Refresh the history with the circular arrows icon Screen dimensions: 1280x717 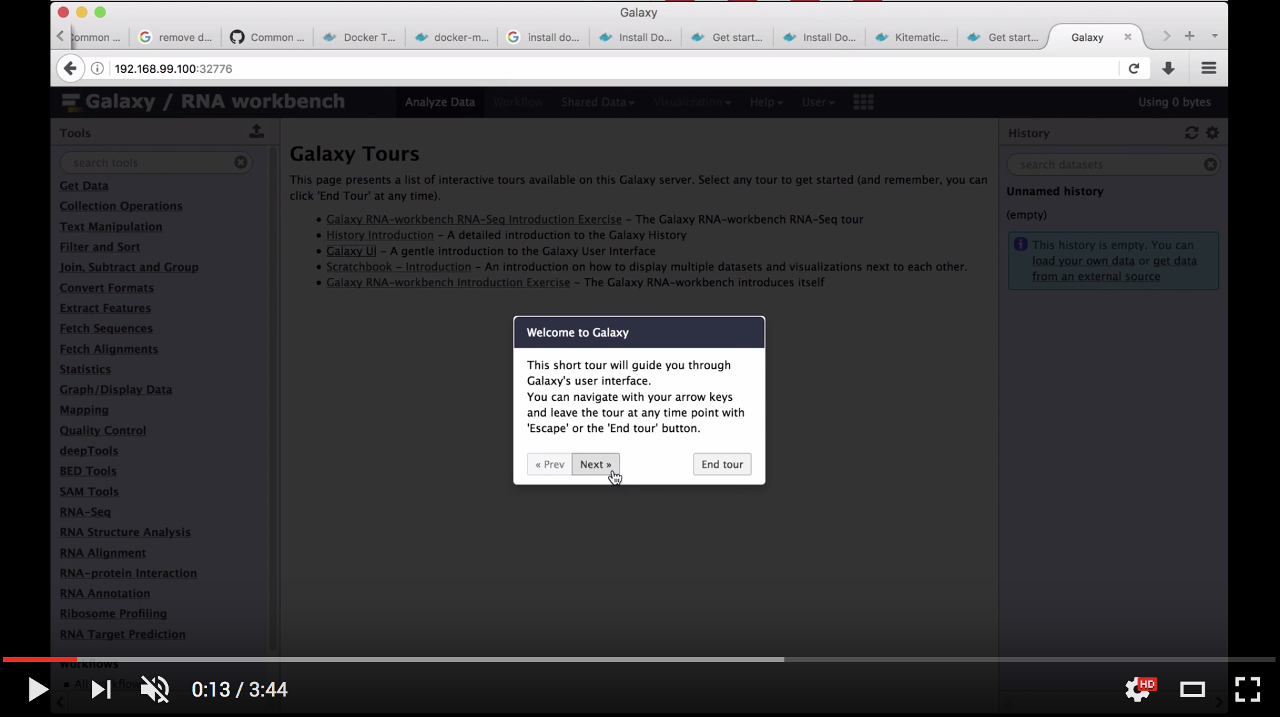[1192, 132]
